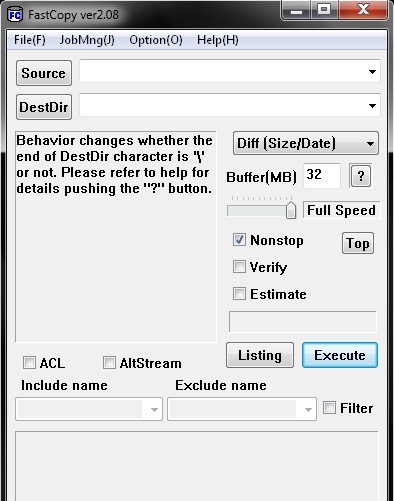
Task: Click the Source browse button
Action: pos(44,73)
